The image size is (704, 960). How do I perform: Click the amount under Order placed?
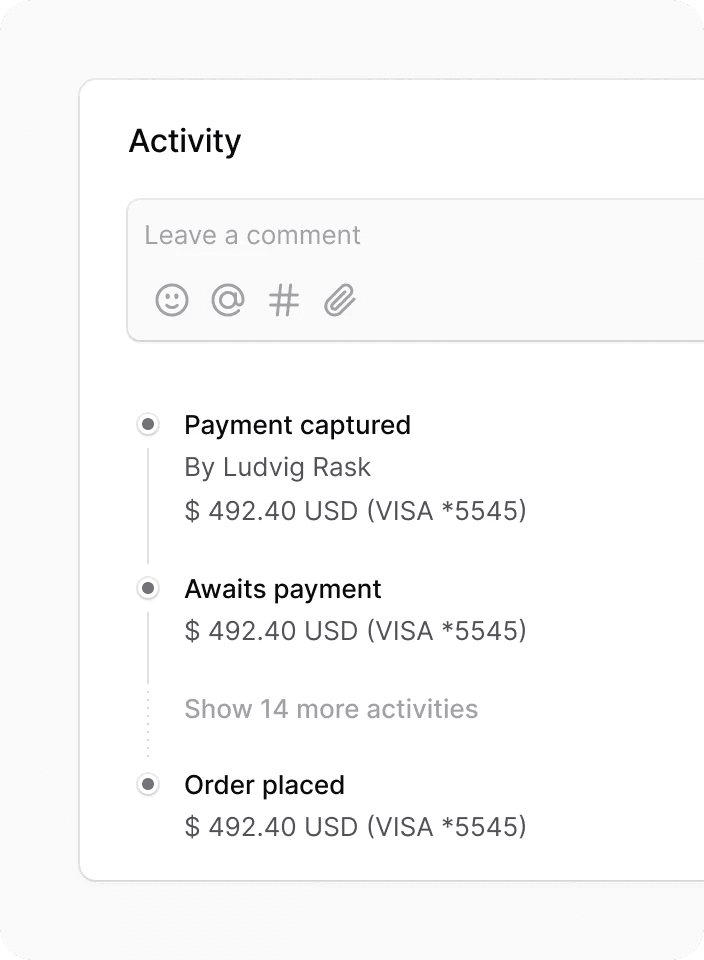tap(355, 827)
